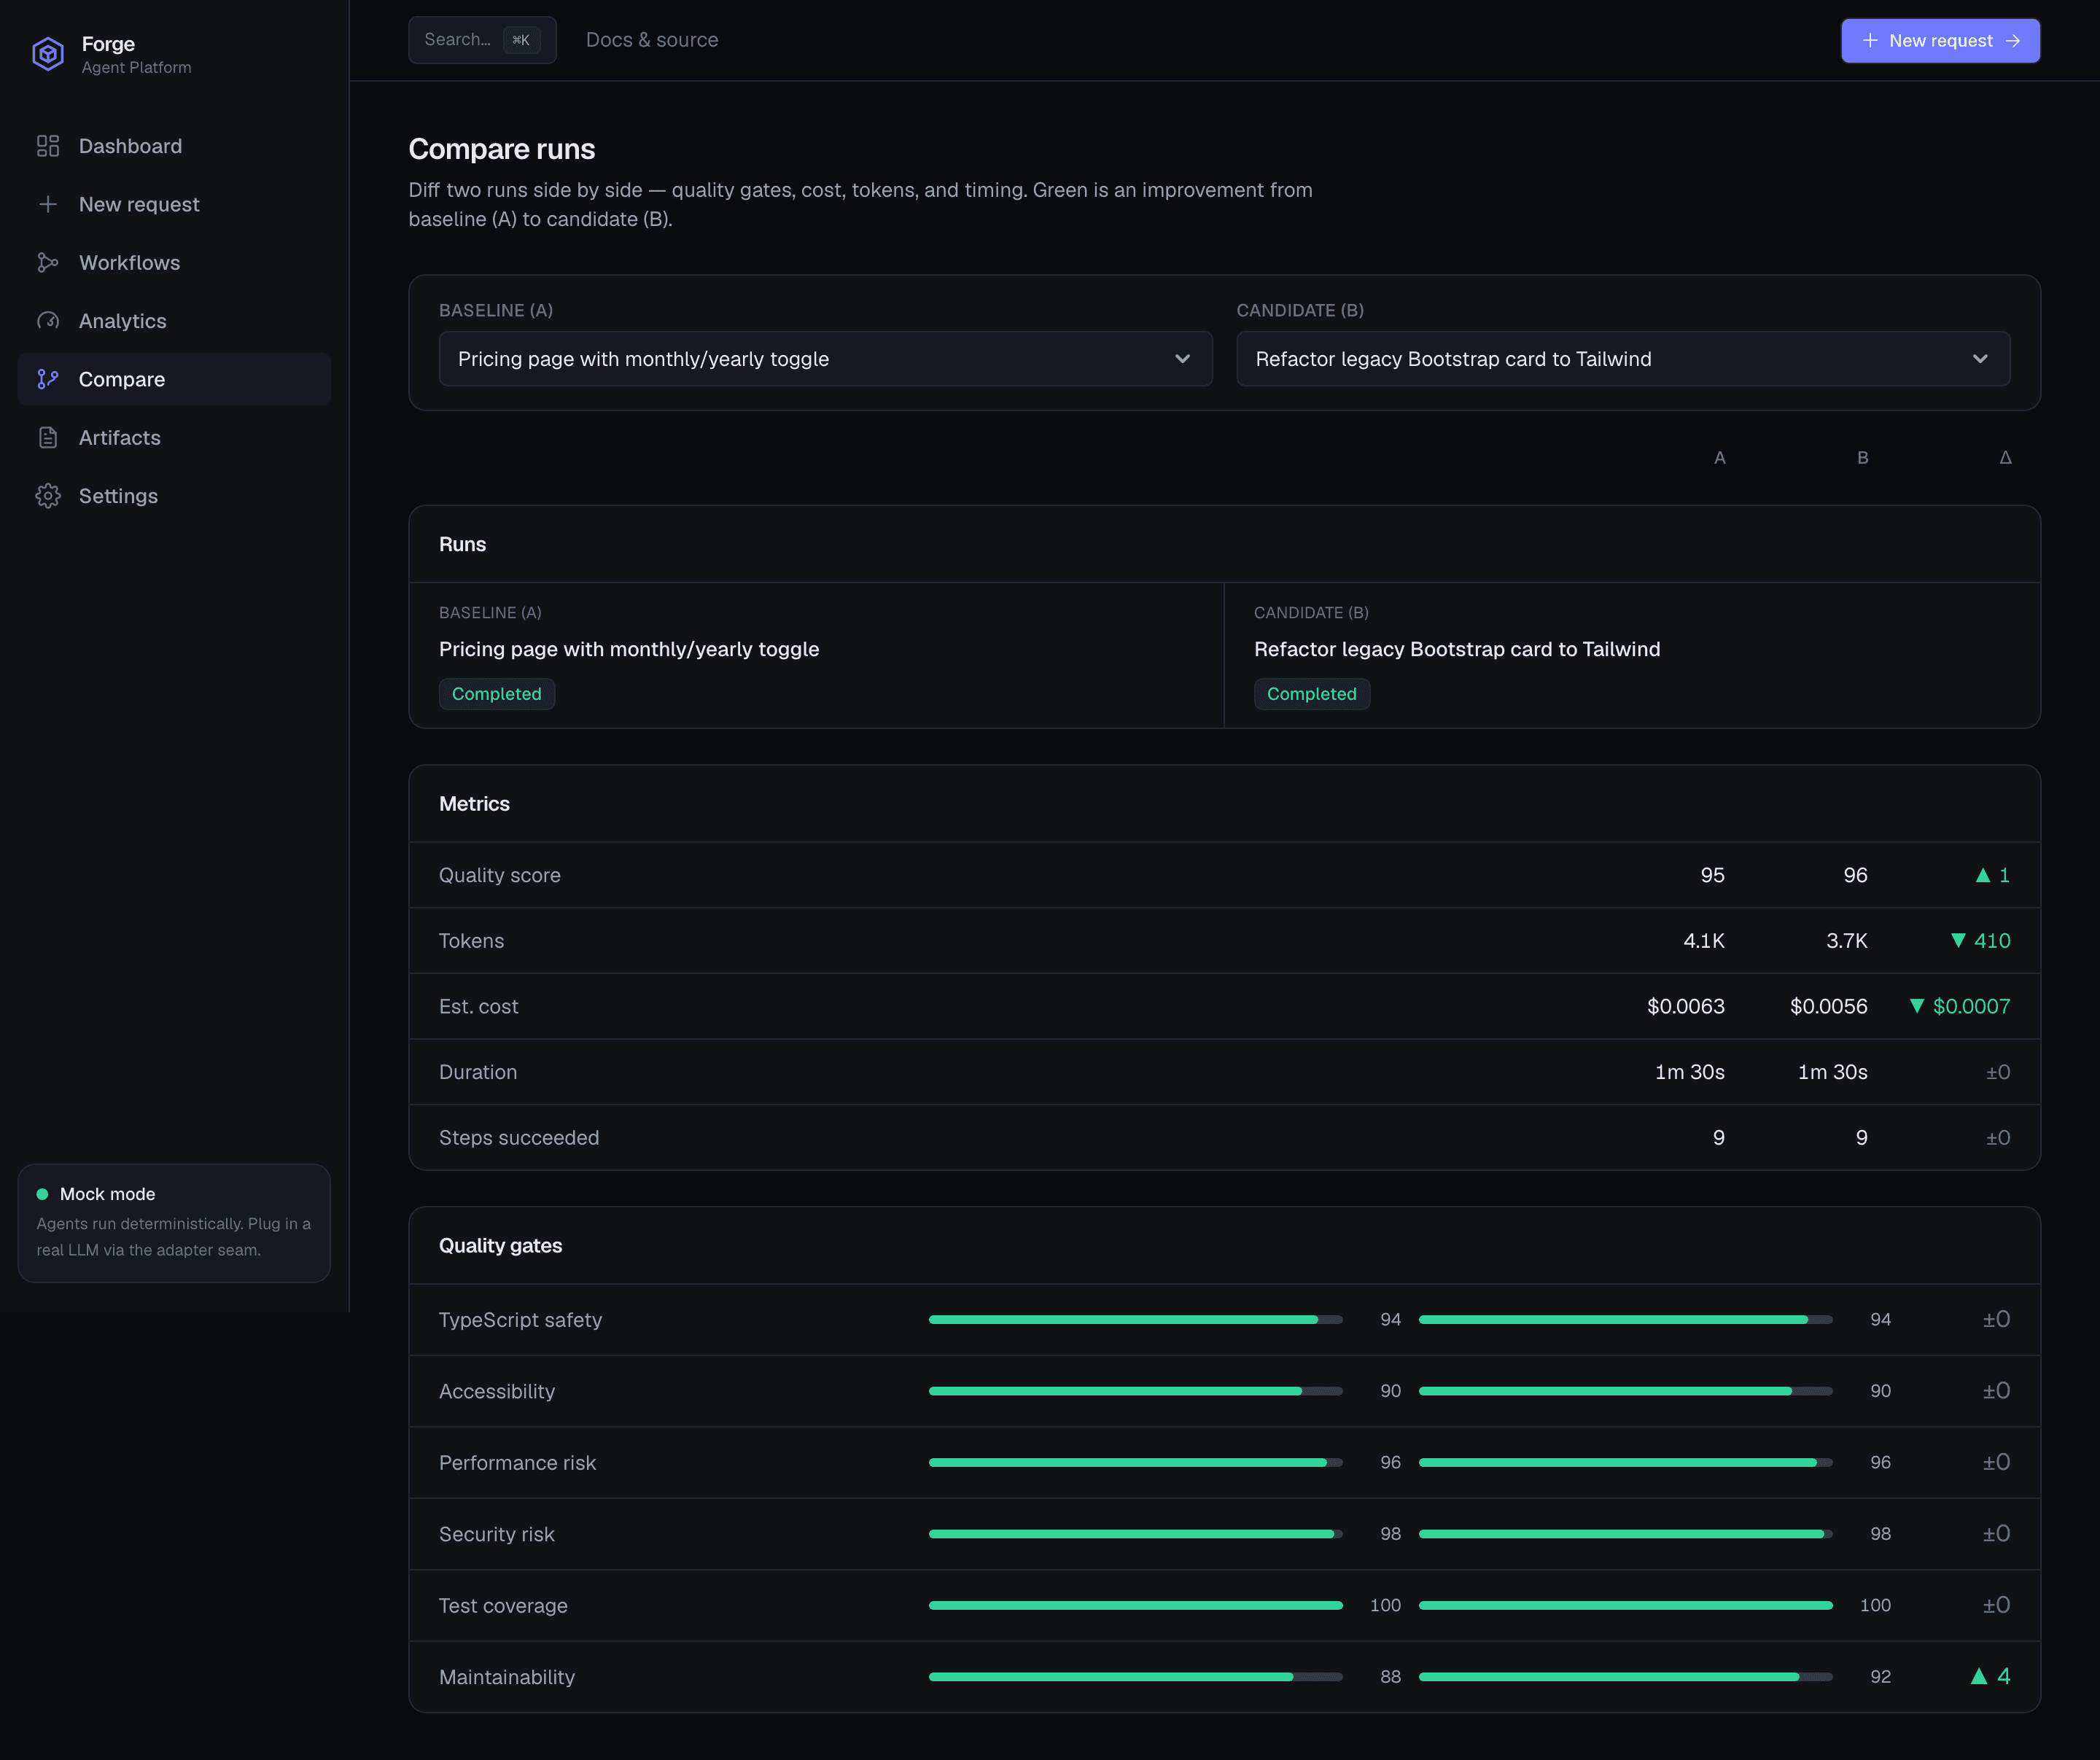Click the Tokens baseline value 4.1K
The image size is (2100, 1760).
click(x=1704, y=941)
